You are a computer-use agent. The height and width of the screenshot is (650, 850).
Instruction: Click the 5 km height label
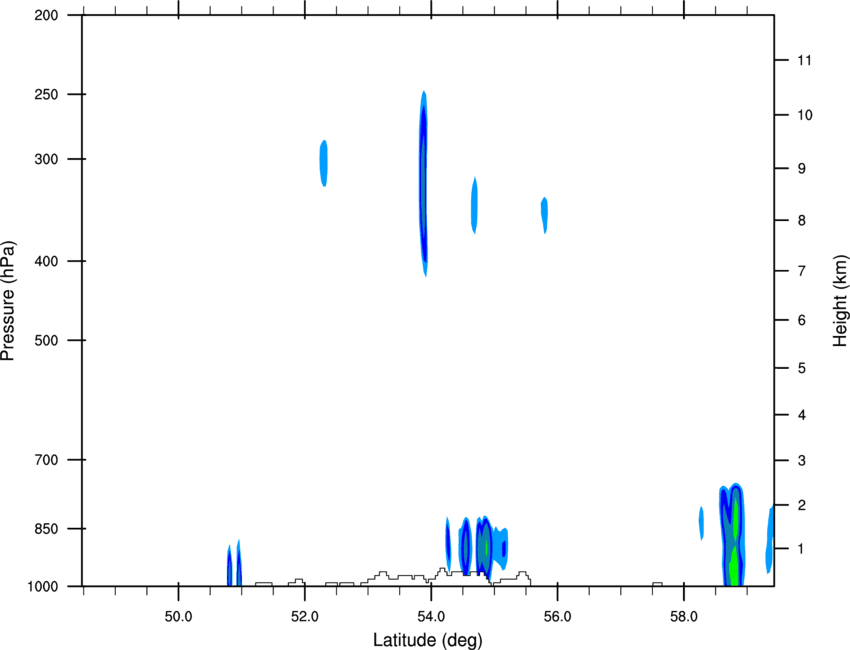click(802, 369)
